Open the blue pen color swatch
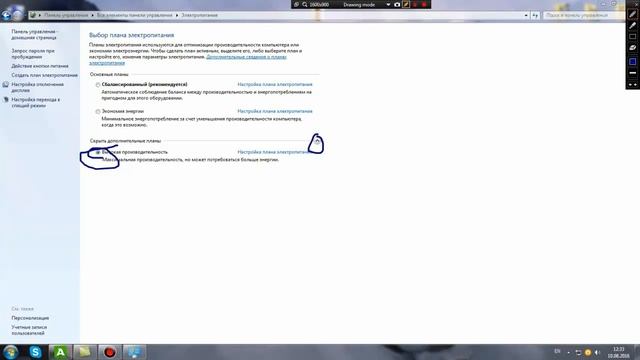640x360 pixels. (633, 61)
